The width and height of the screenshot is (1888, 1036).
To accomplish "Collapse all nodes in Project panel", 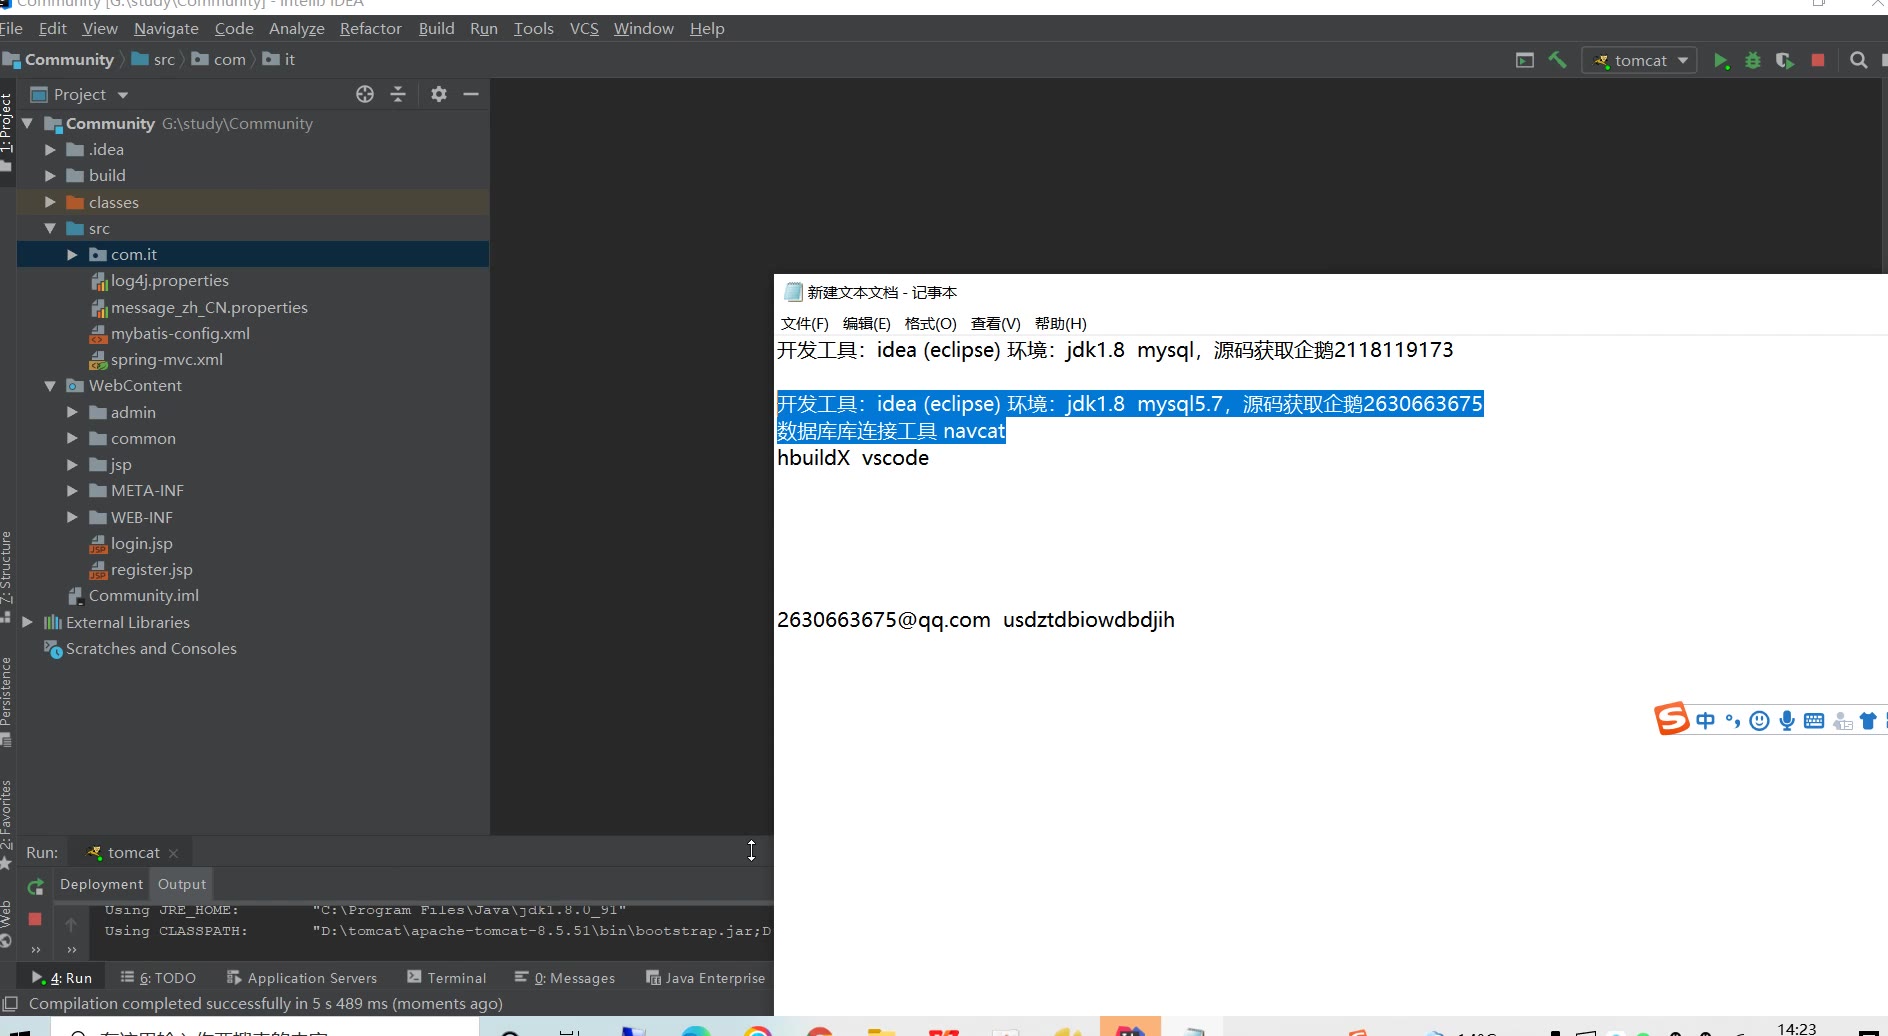I will 398,94.
